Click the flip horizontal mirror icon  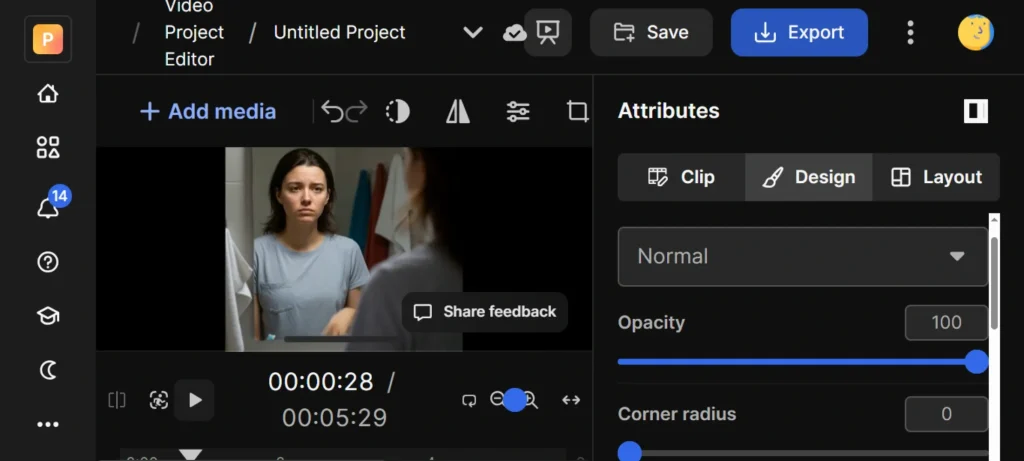[458, 111]
